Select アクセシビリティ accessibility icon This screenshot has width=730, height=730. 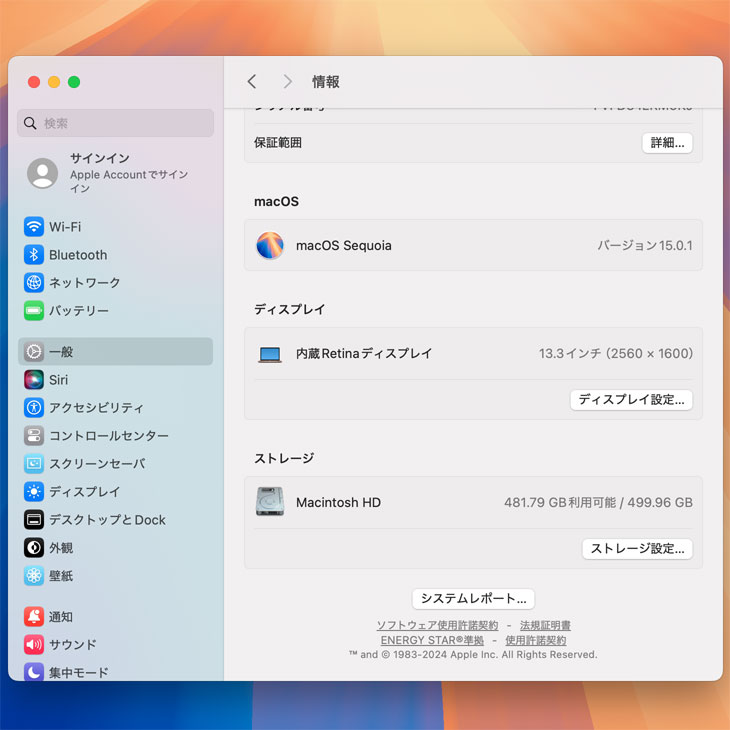tap(34, 408)
